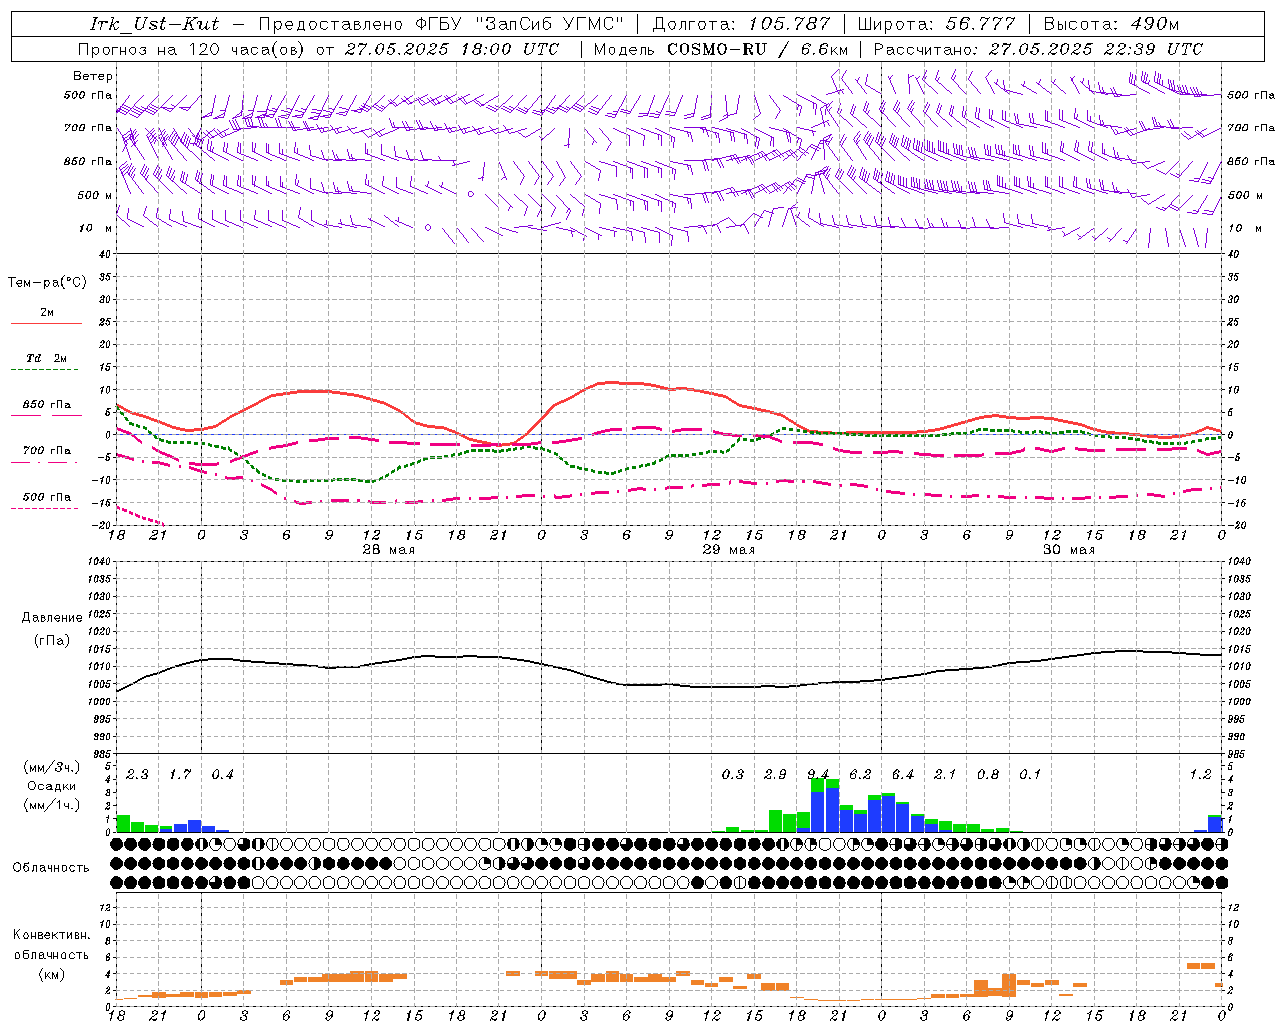Click the (мм/3ч.) precipitation unit label
Screen dimensions: 1280x1024
tap(51, 767)
